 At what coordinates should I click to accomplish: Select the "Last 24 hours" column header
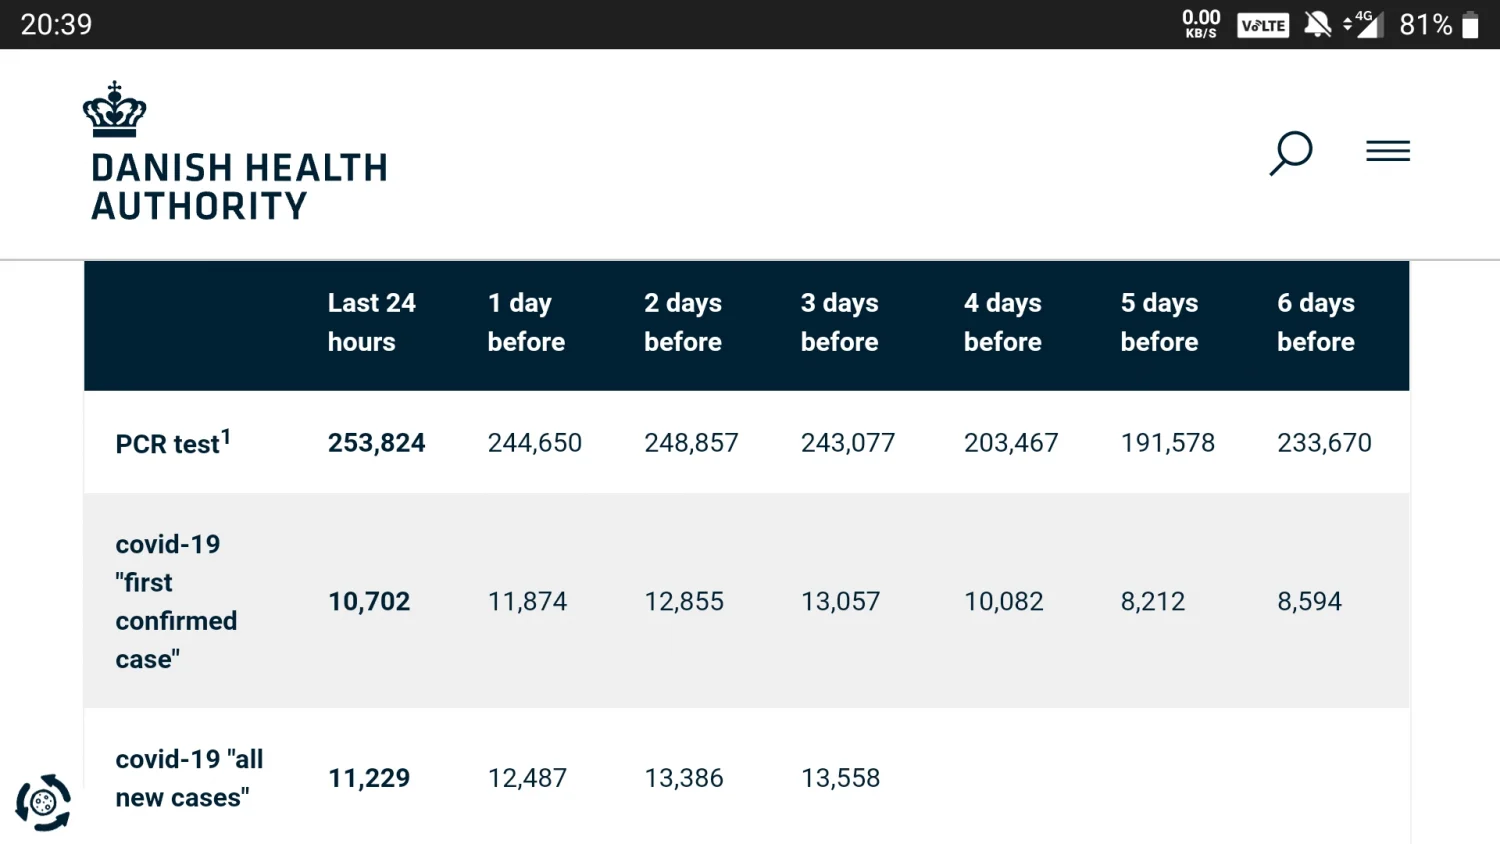pos(371,322)
